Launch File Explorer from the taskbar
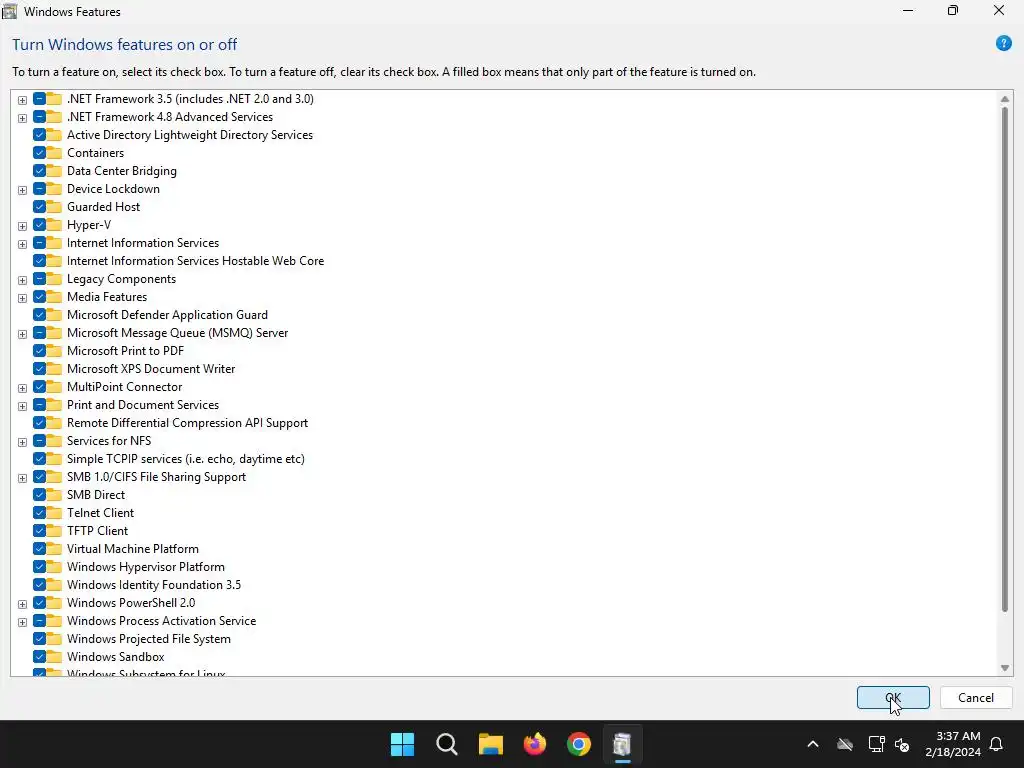The height and width of the screenshot is (768, 1024). [490, 744]
